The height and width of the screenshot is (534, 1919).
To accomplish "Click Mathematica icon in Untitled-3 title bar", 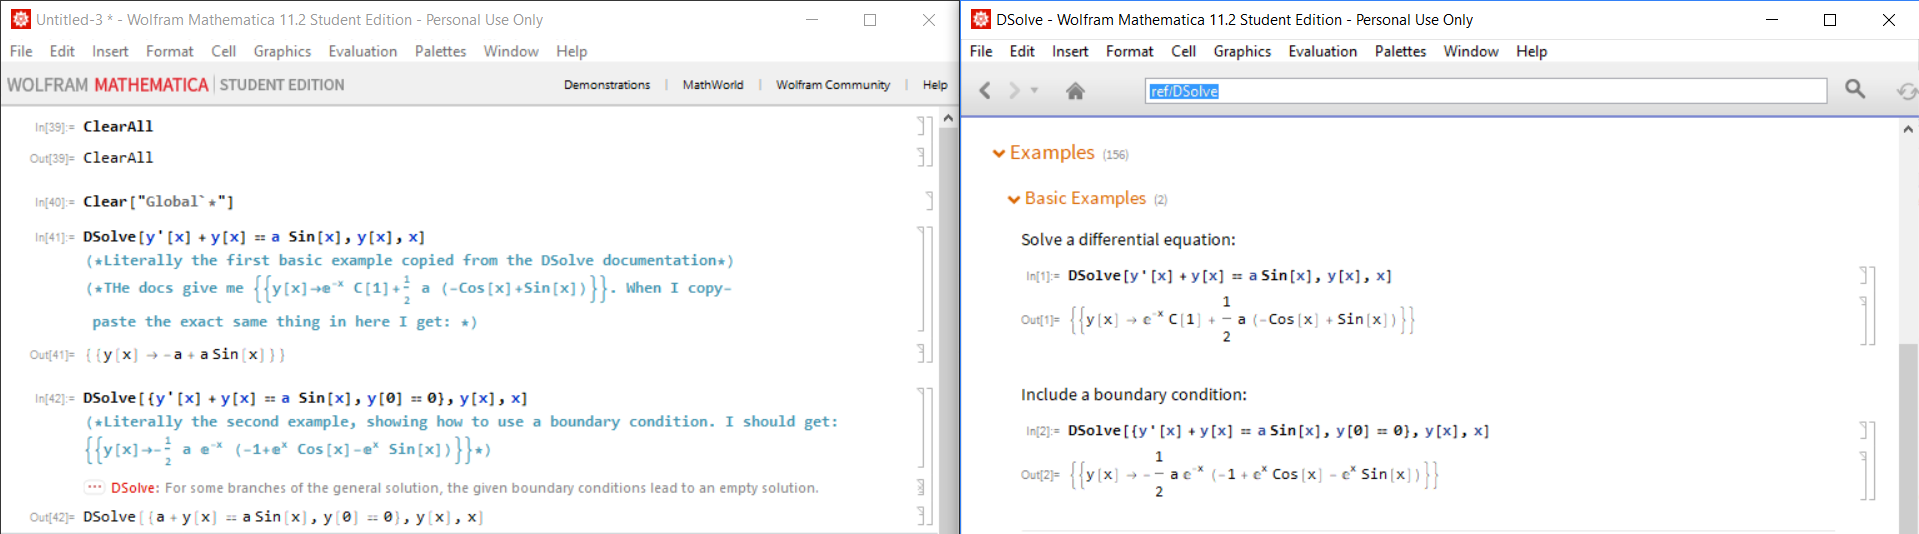I will point(20,19).
